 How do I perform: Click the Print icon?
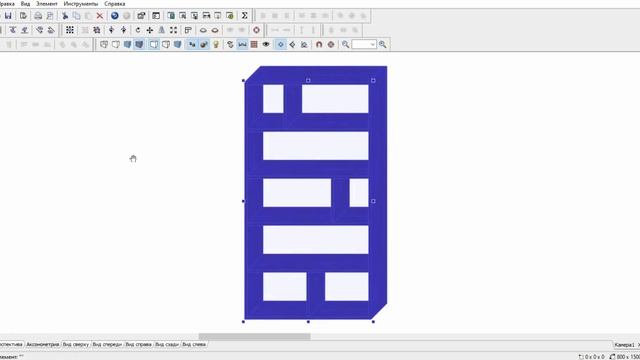(x=38, y=16)
